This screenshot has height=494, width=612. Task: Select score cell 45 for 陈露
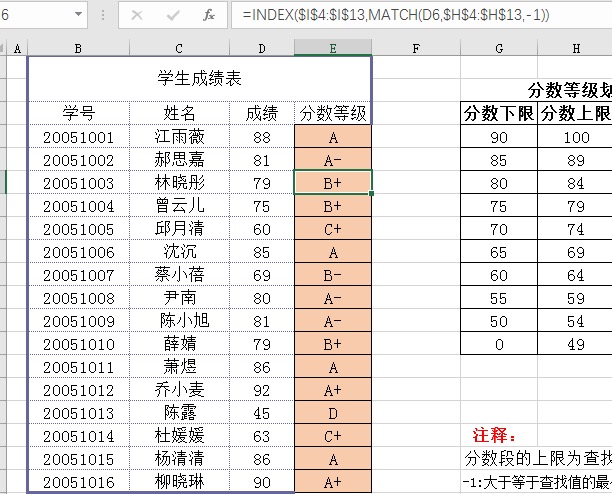tap(262, 413)
